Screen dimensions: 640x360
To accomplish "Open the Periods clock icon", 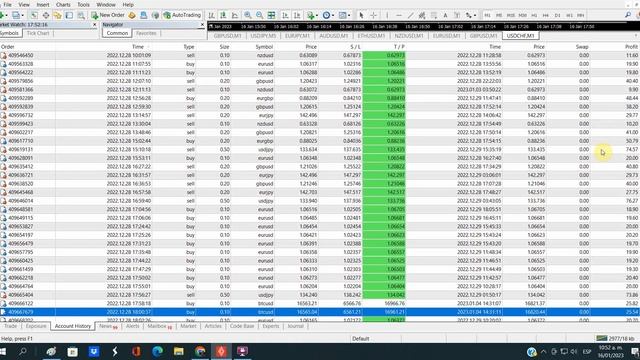I will pyautogui.click(x=326, y=16).
